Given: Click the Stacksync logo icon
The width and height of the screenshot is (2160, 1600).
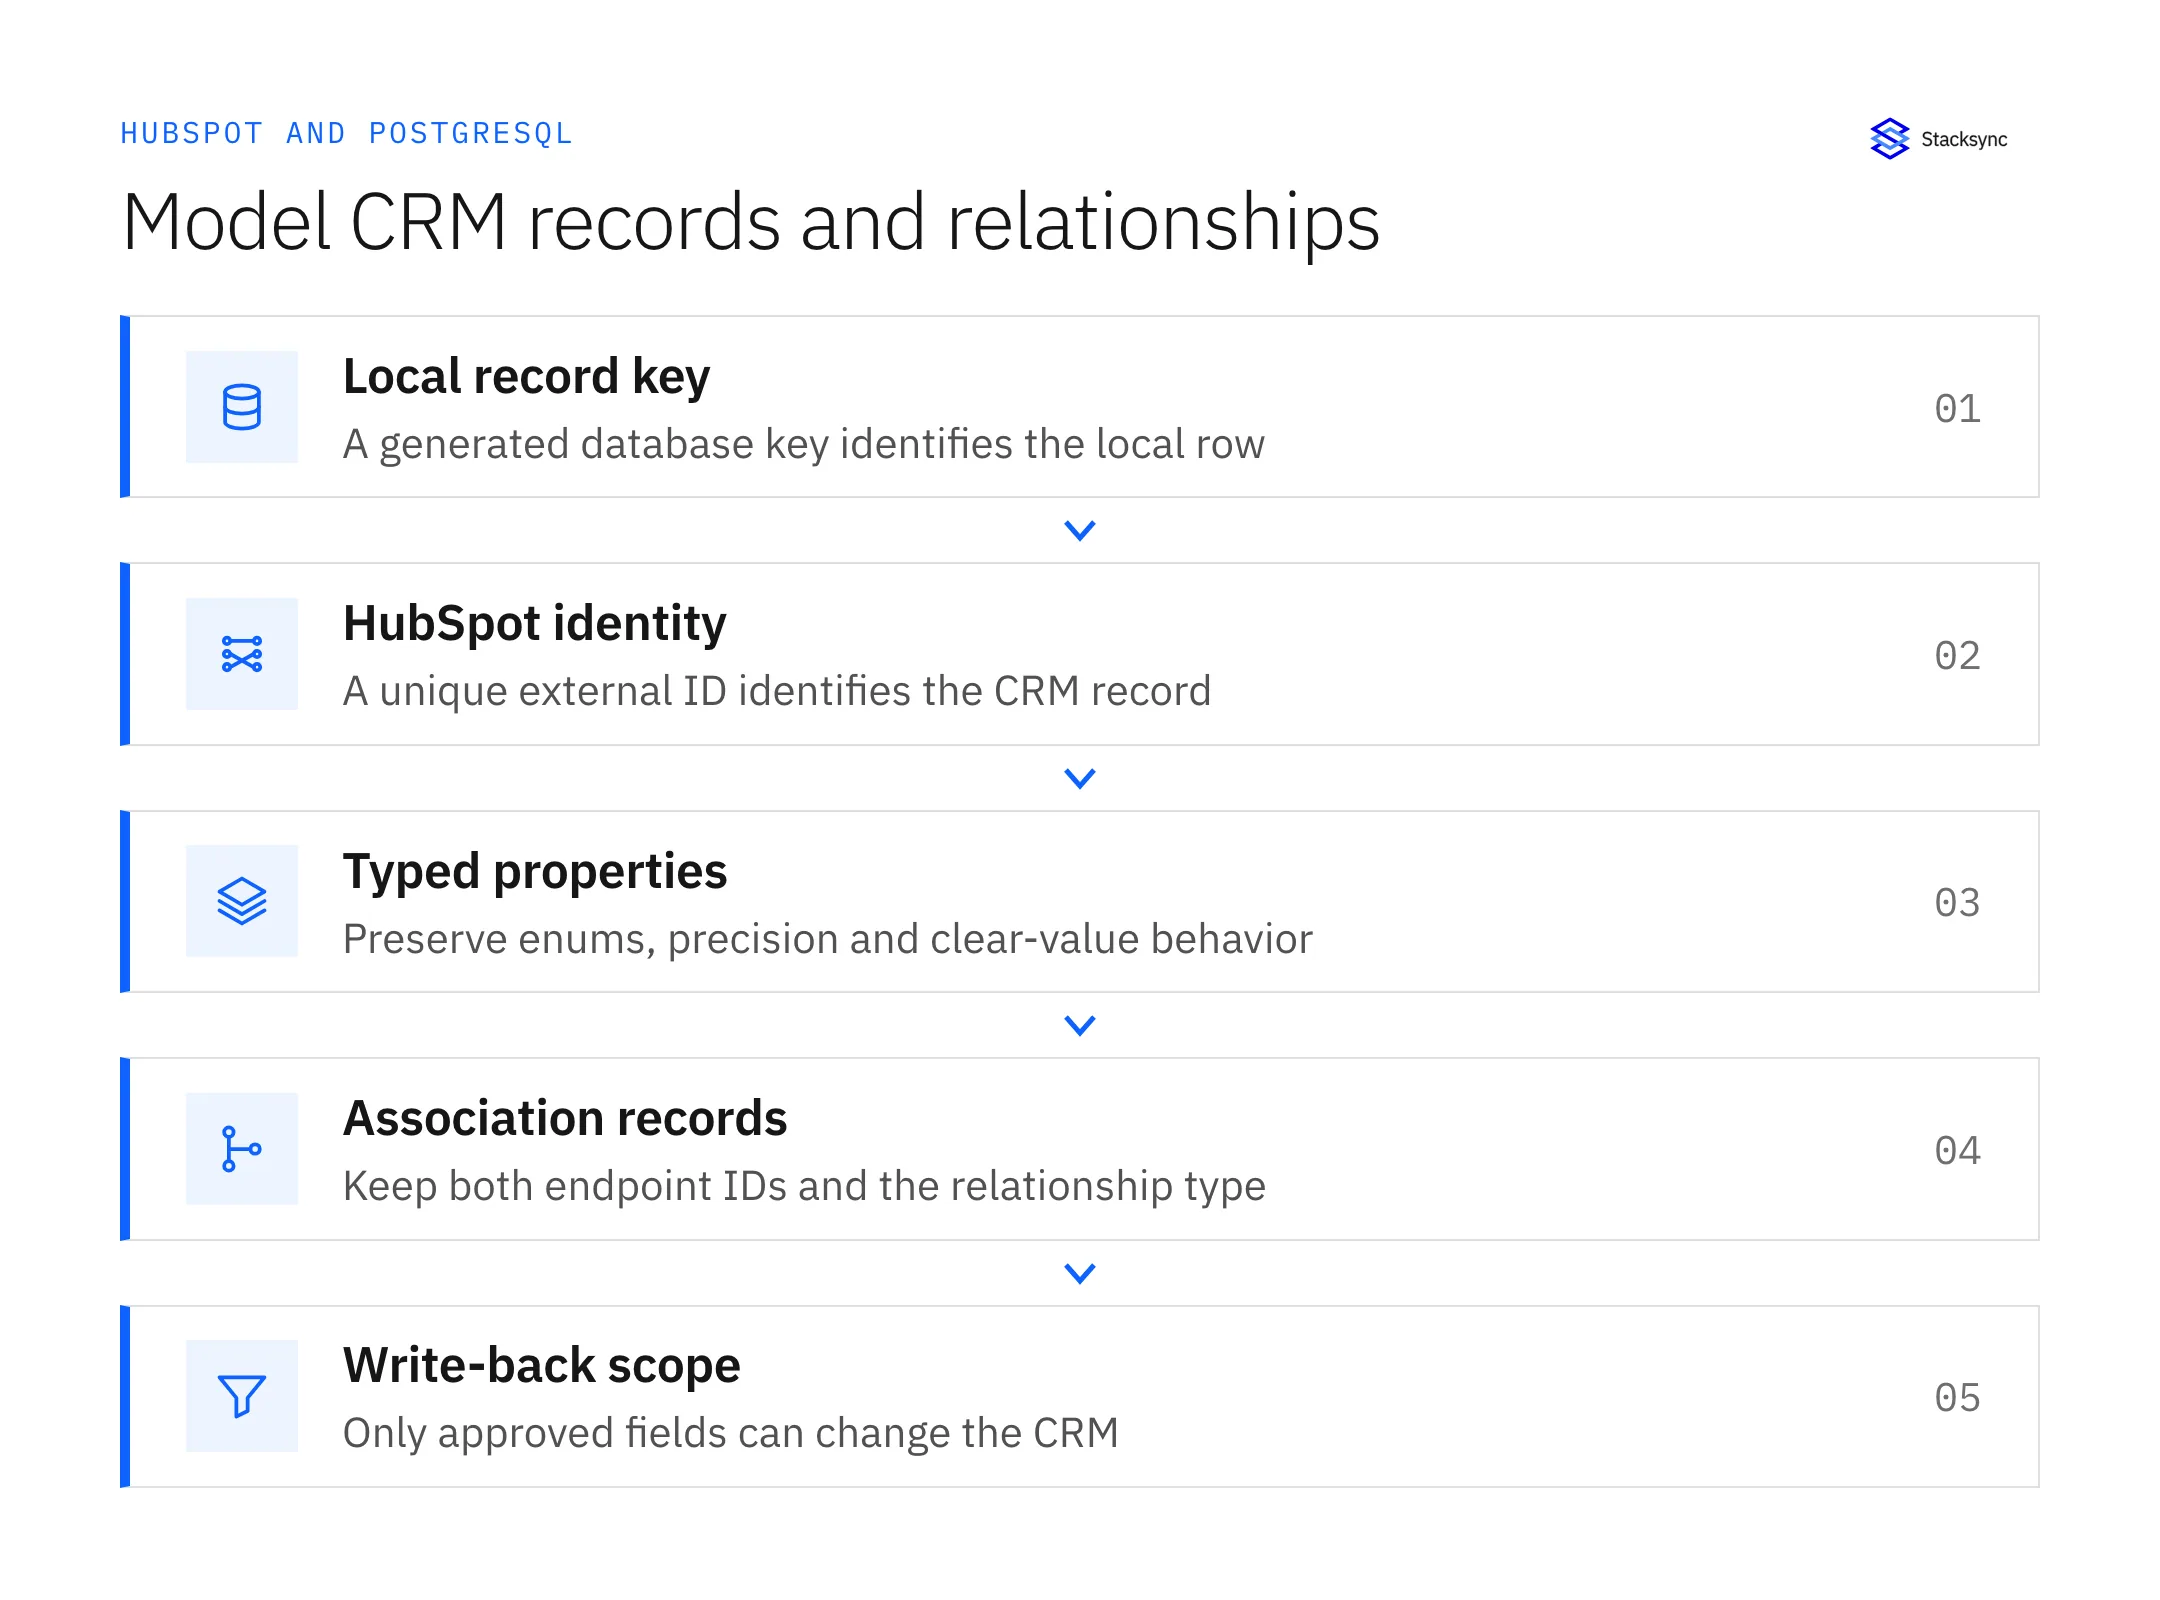Looking at the screenshot, I should (1889, 139).
